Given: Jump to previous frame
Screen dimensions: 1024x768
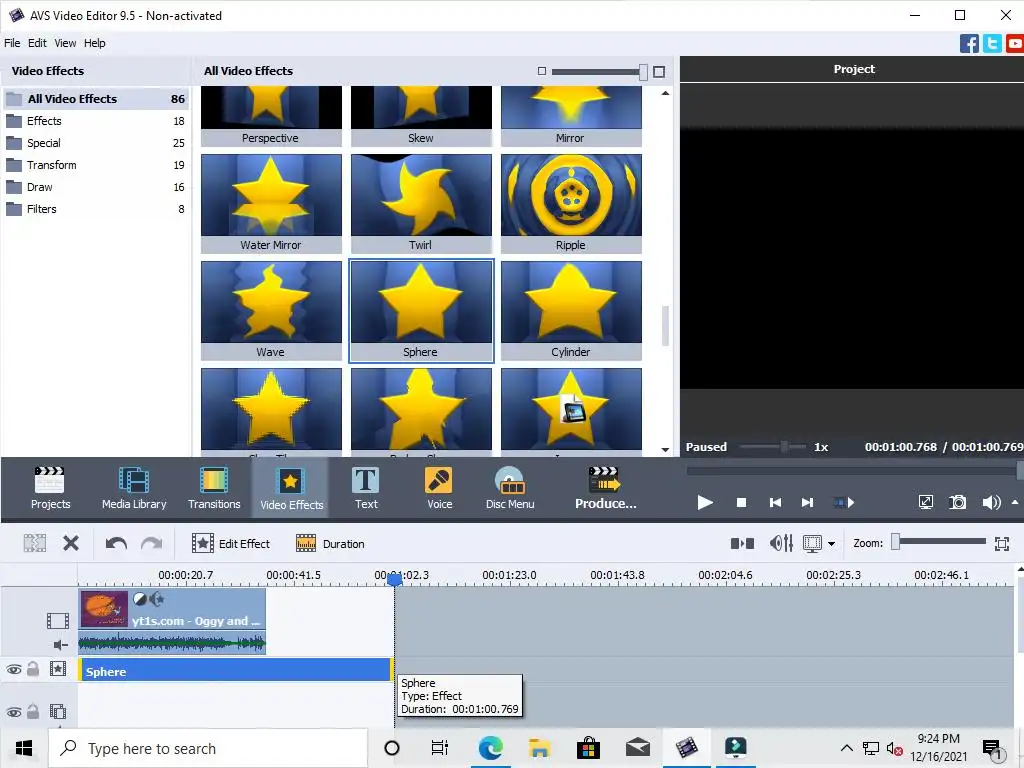Looking at the screenshot, I should 775,502.
